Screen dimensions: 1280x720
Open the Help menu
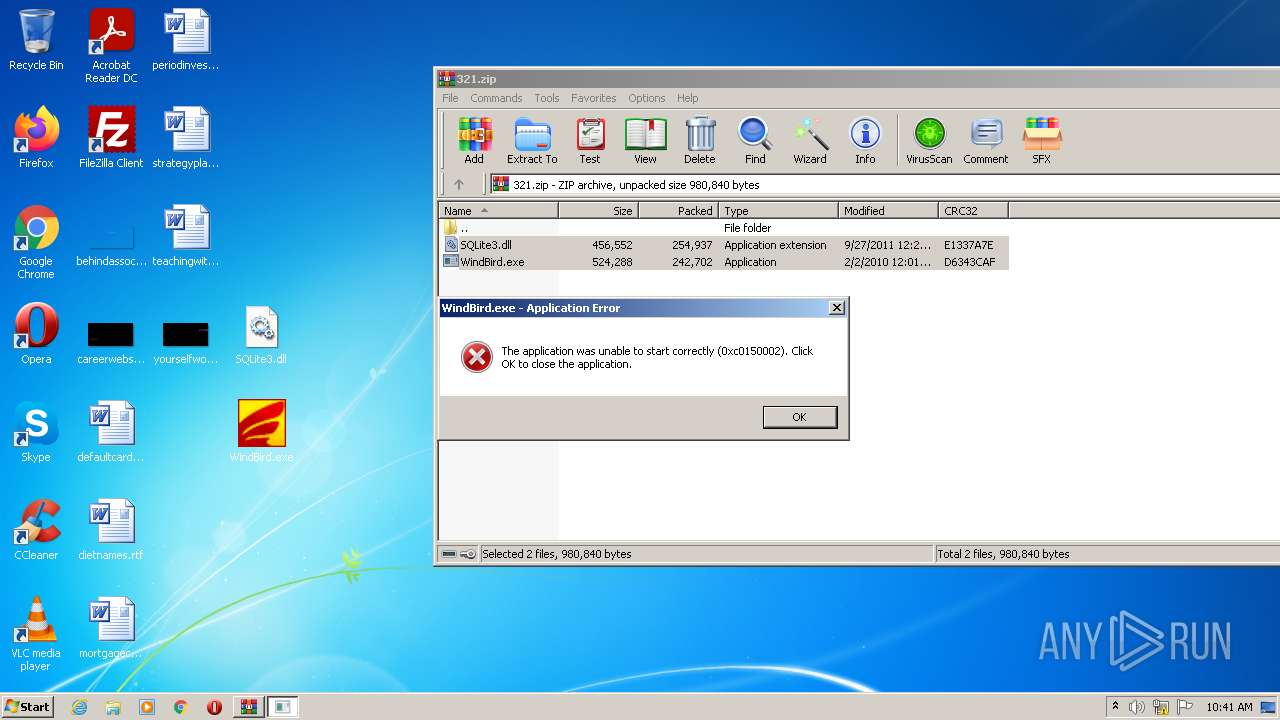pos(687,98)
